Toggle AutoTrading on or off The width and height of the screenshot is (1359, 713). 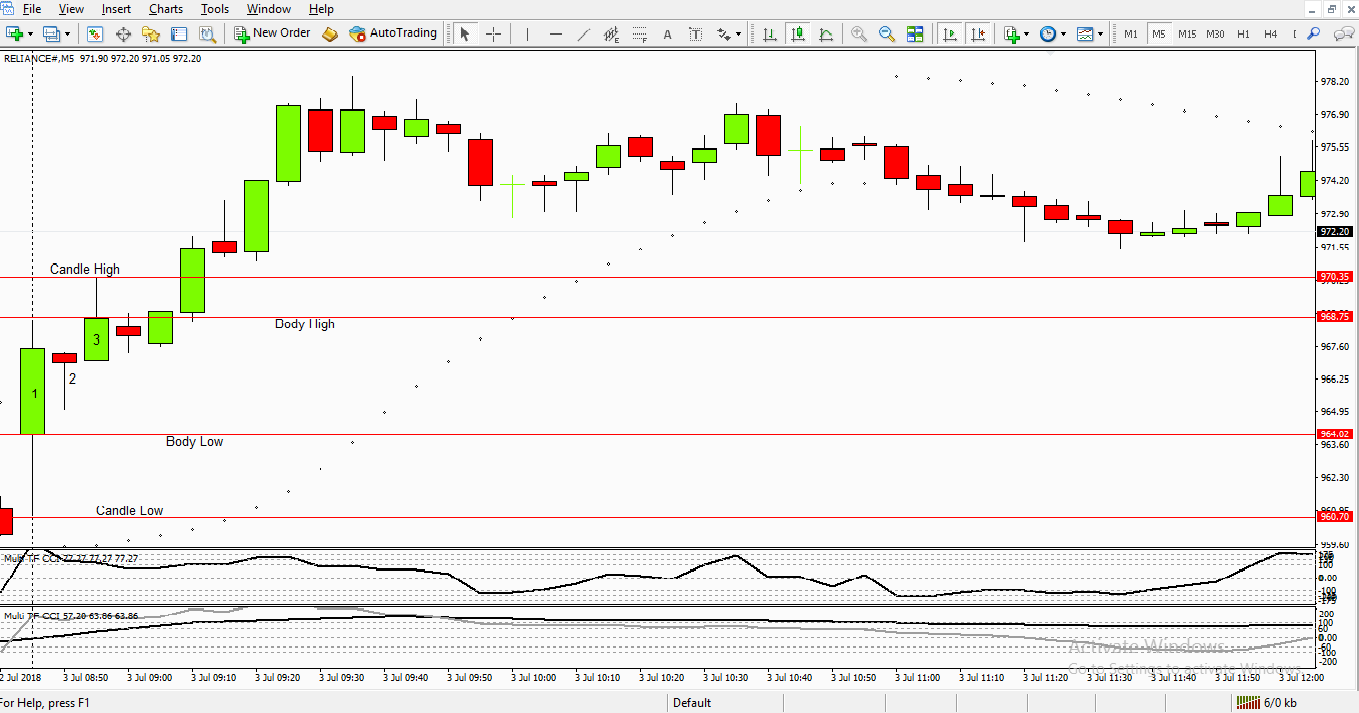[393, 33]
